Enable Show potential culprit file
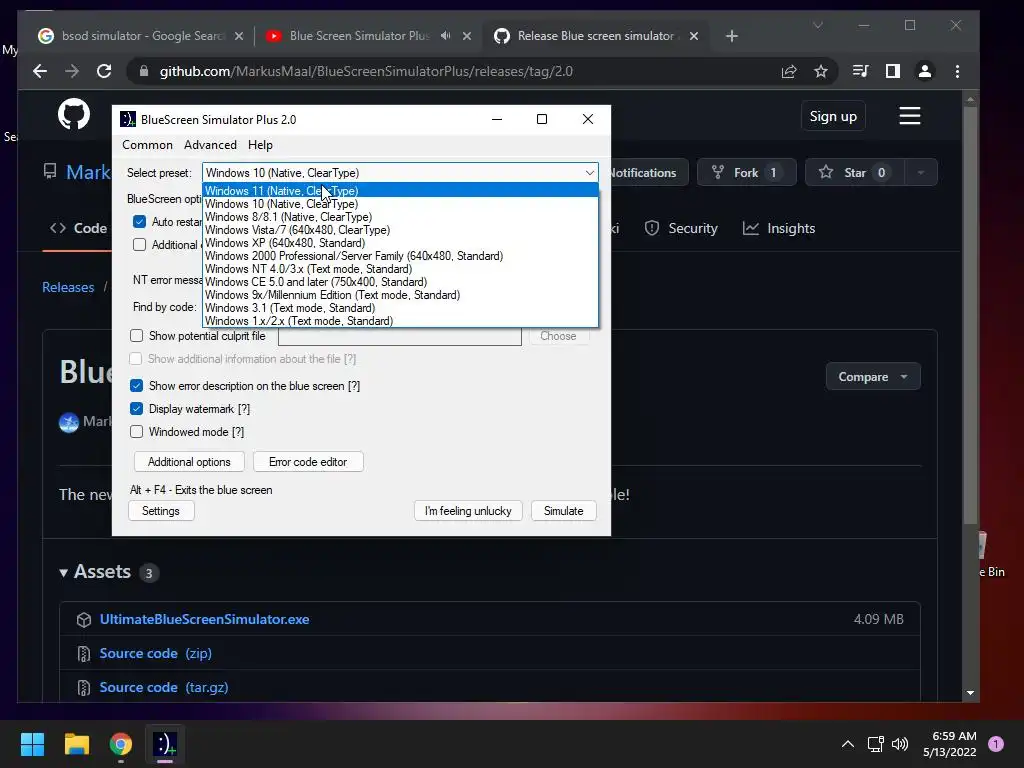Screen dimensions: 1024x768 (x=136, y=336)
